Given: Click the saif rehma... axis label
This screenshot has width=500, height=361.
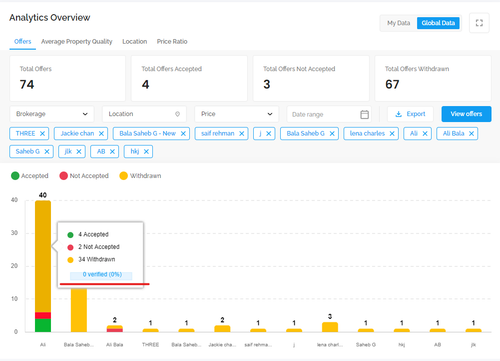Looking at the screenshot, I should pos(258,345).
